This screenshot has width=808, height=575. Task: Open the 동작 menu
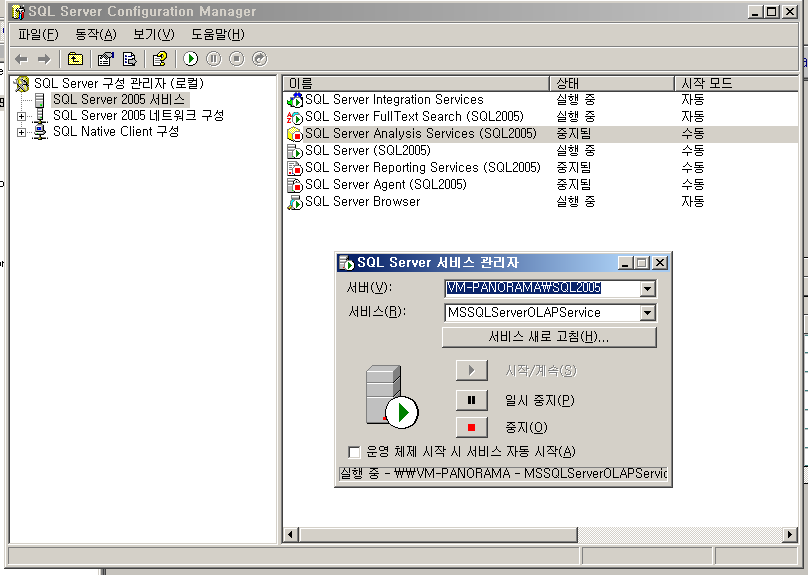95,35
